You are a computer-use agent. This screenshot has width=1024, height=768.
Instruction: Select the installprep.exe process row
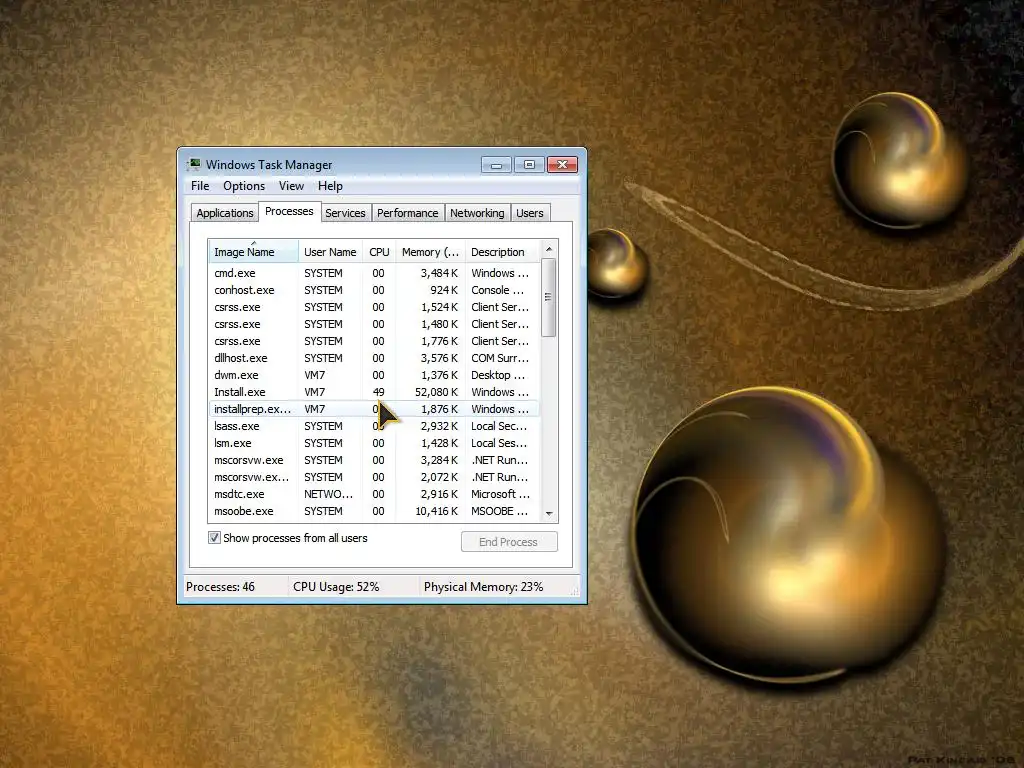coord(374,409)
